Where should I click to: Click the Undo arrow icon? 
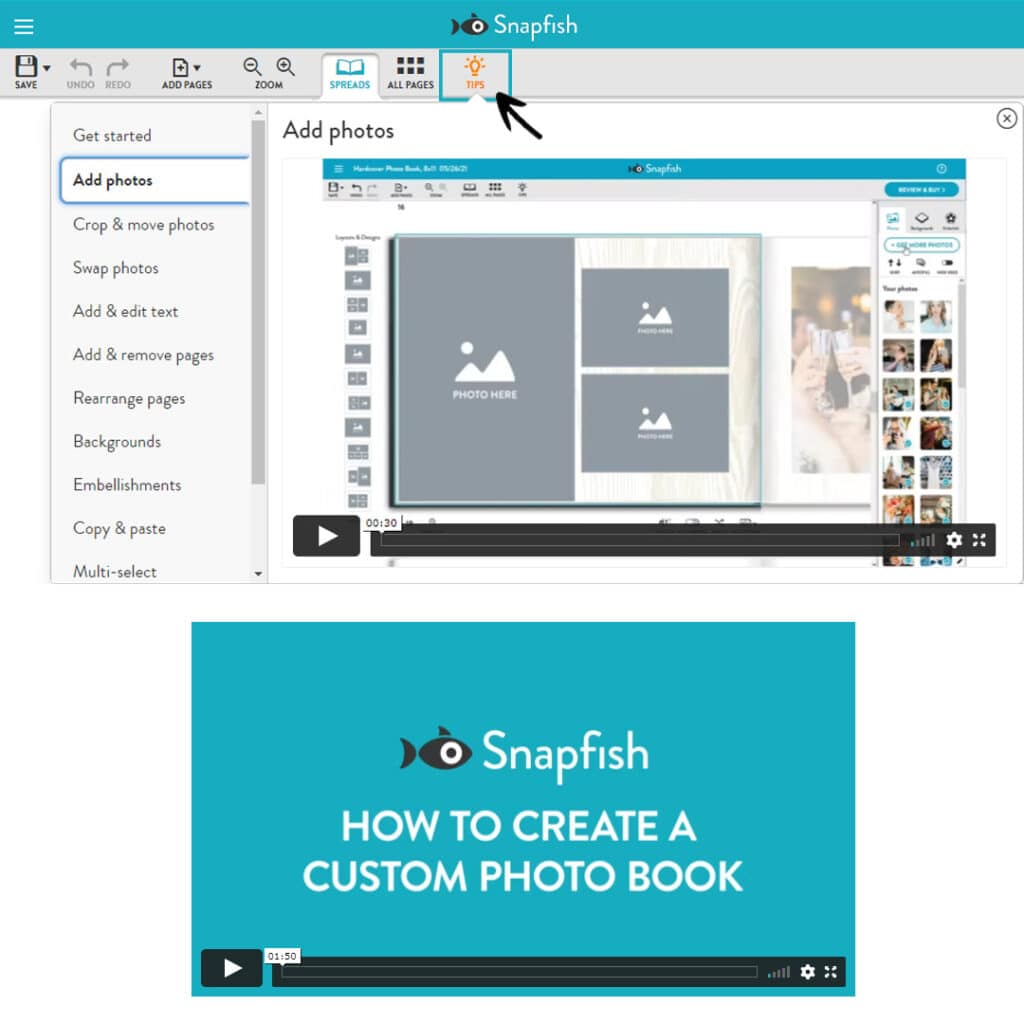click(x=80, y=66)
